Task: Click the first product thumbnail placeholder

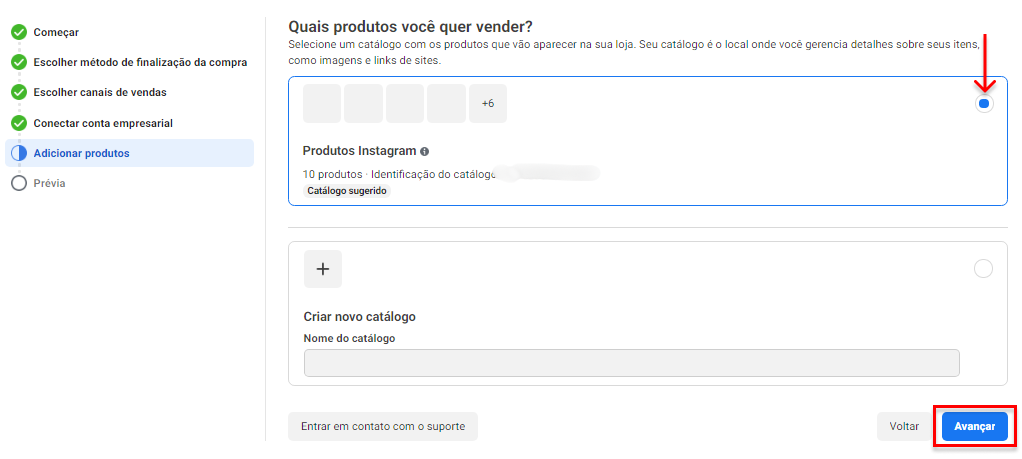Action: pyautogui.click(x=322, y=103)
